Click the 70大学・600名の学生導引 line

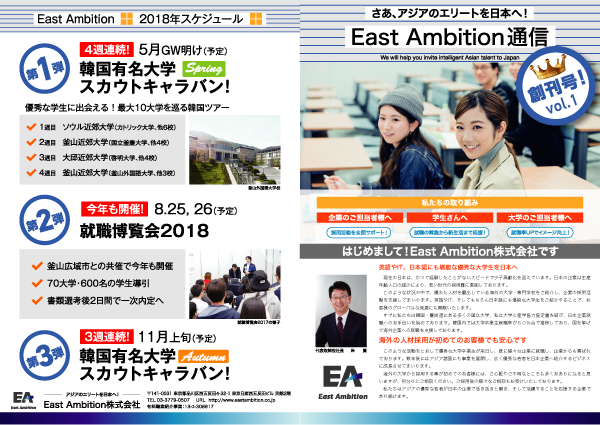point(98,283)
